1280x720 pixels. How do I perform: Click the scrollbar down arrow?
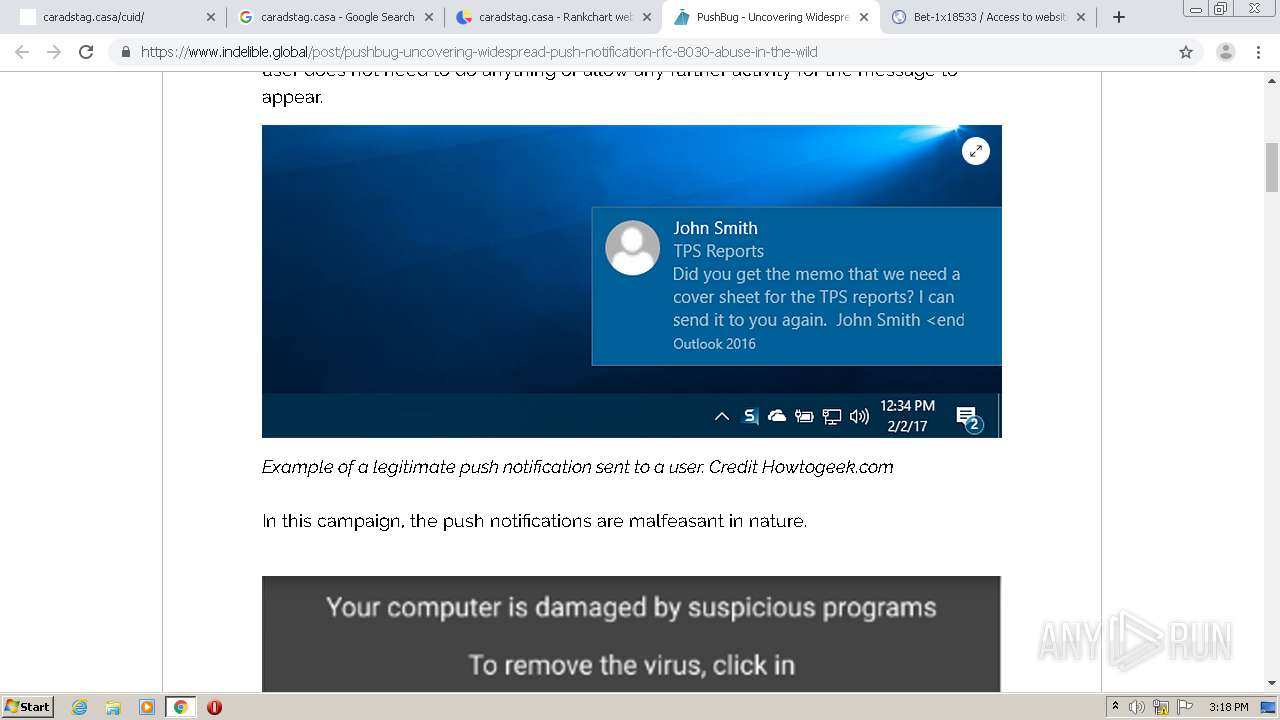click(x=1272, y=684)
